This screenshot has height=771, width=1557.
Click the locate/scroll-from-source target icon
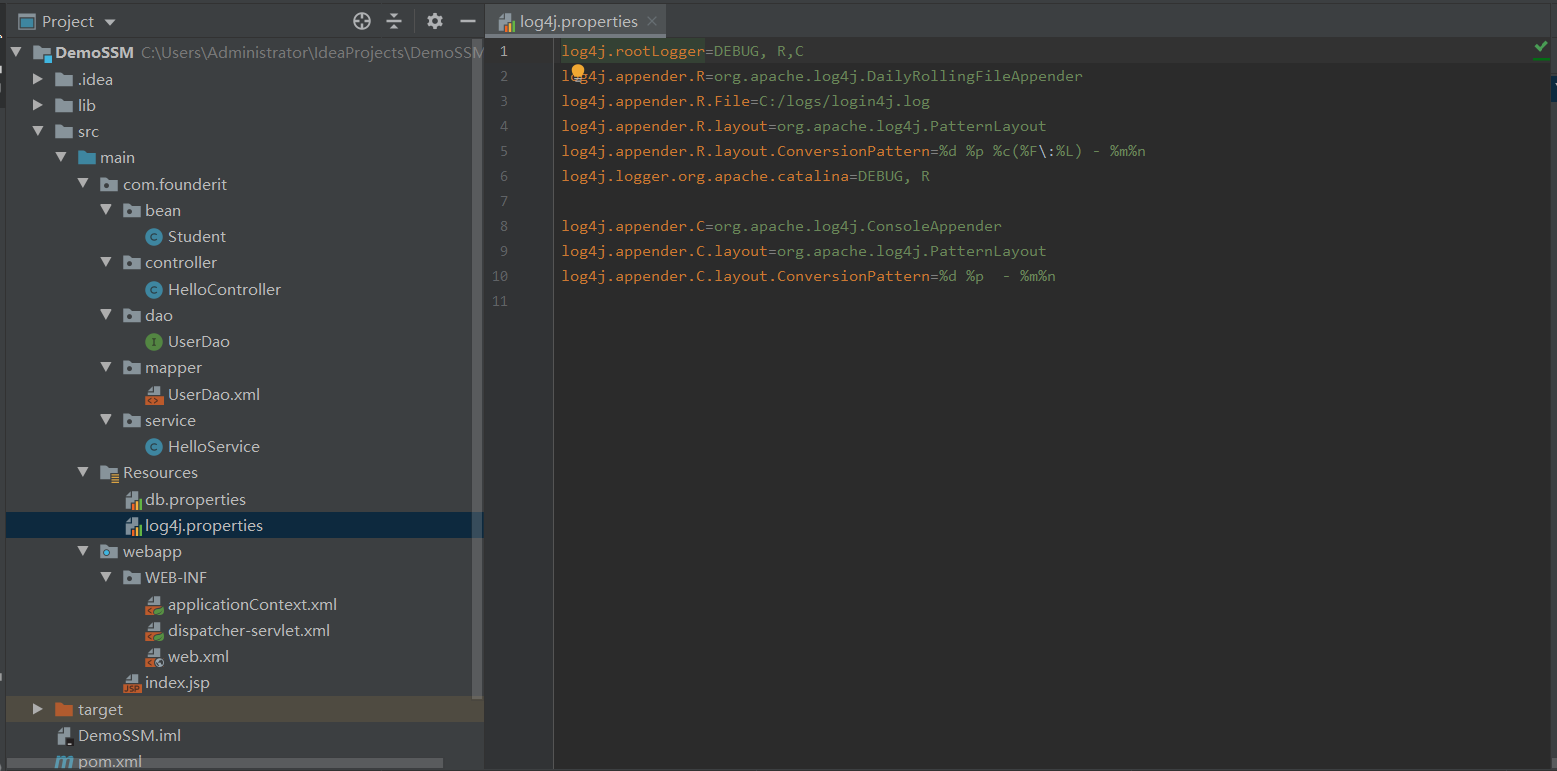[362, 21]
